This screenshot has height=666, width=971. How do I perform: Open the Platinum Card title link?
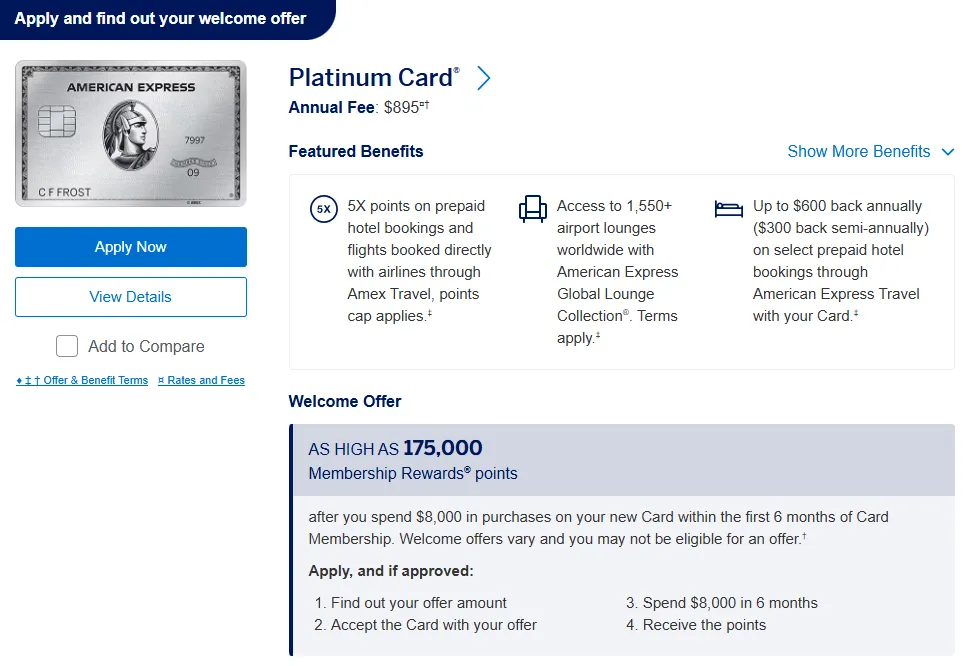[x=374, y=78]
